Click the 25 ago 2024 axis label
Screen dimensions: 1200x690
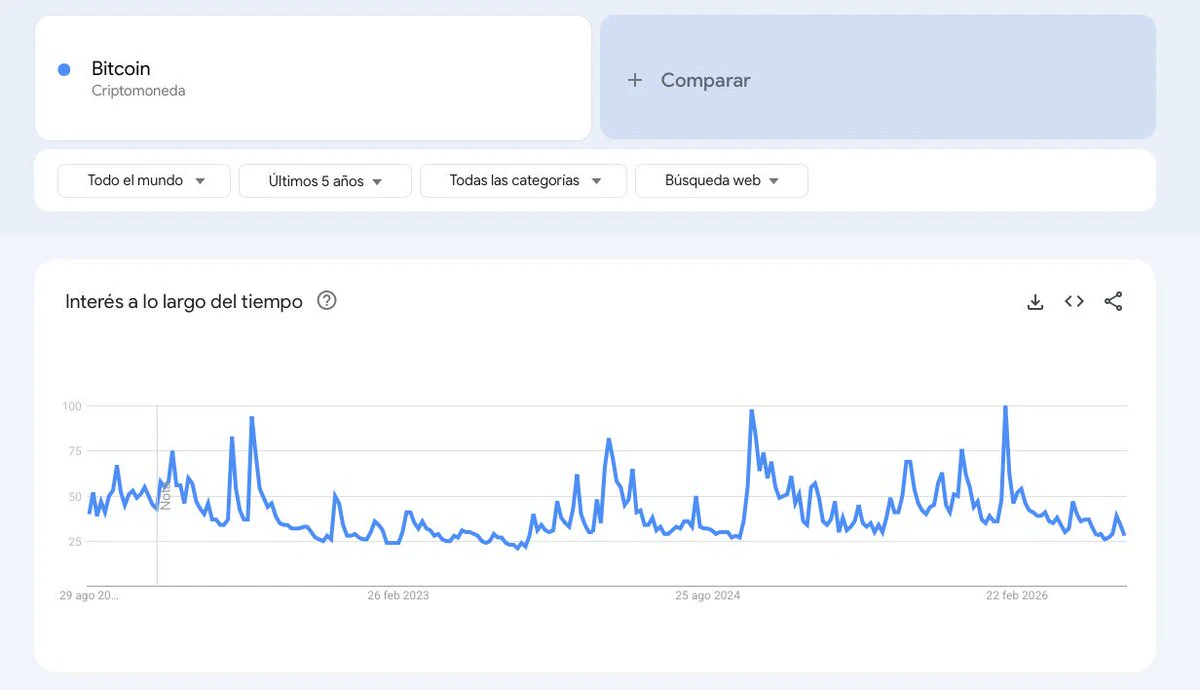coord(708,596)
